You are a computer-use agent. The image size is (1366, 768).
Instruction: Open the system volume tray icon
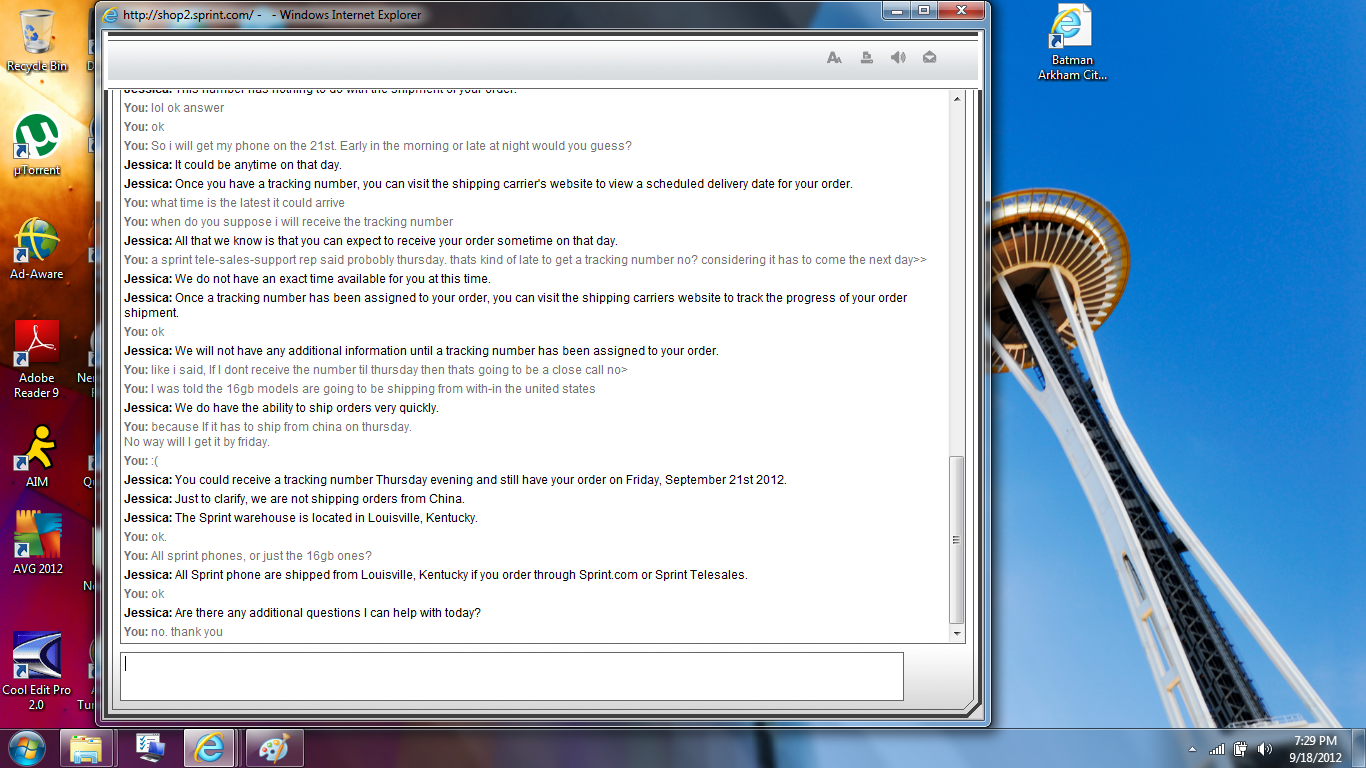click(x=1264, y=749)
